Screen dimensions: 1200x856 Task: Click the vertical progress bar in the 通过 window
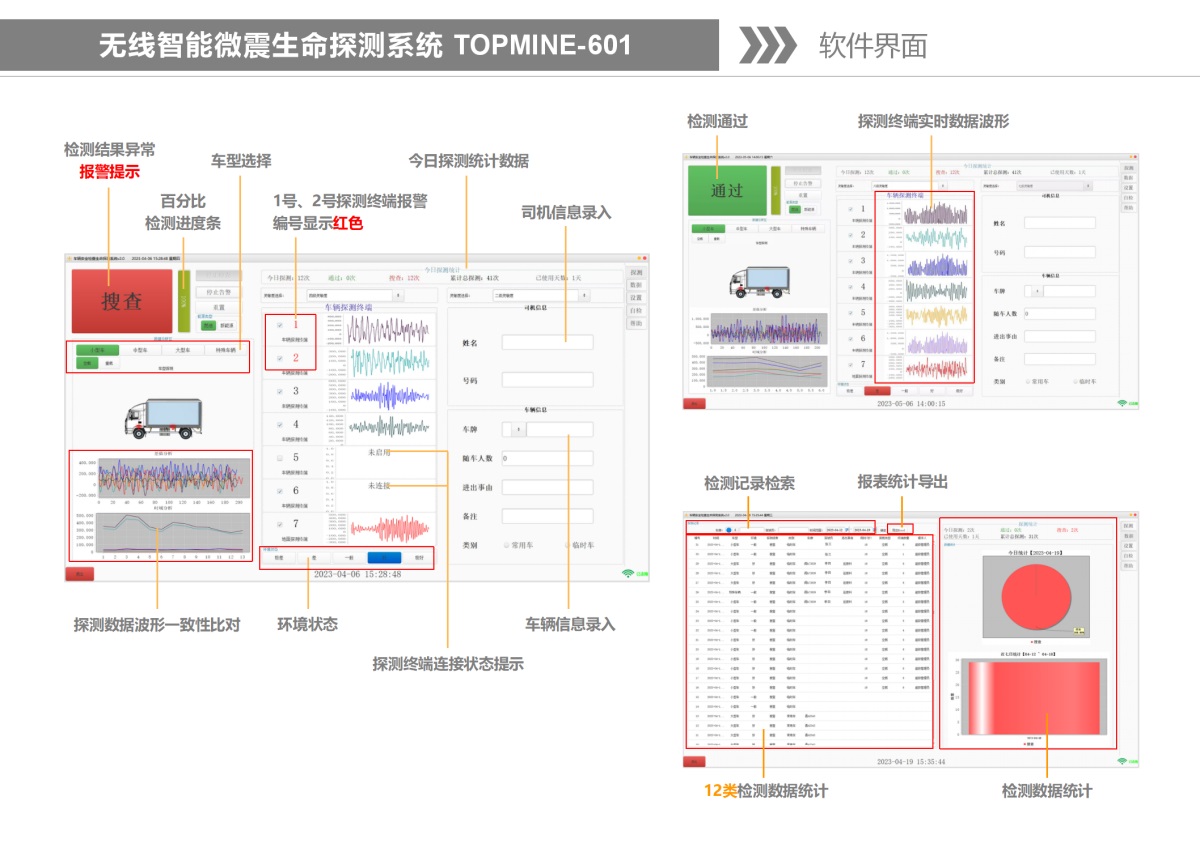776,190
